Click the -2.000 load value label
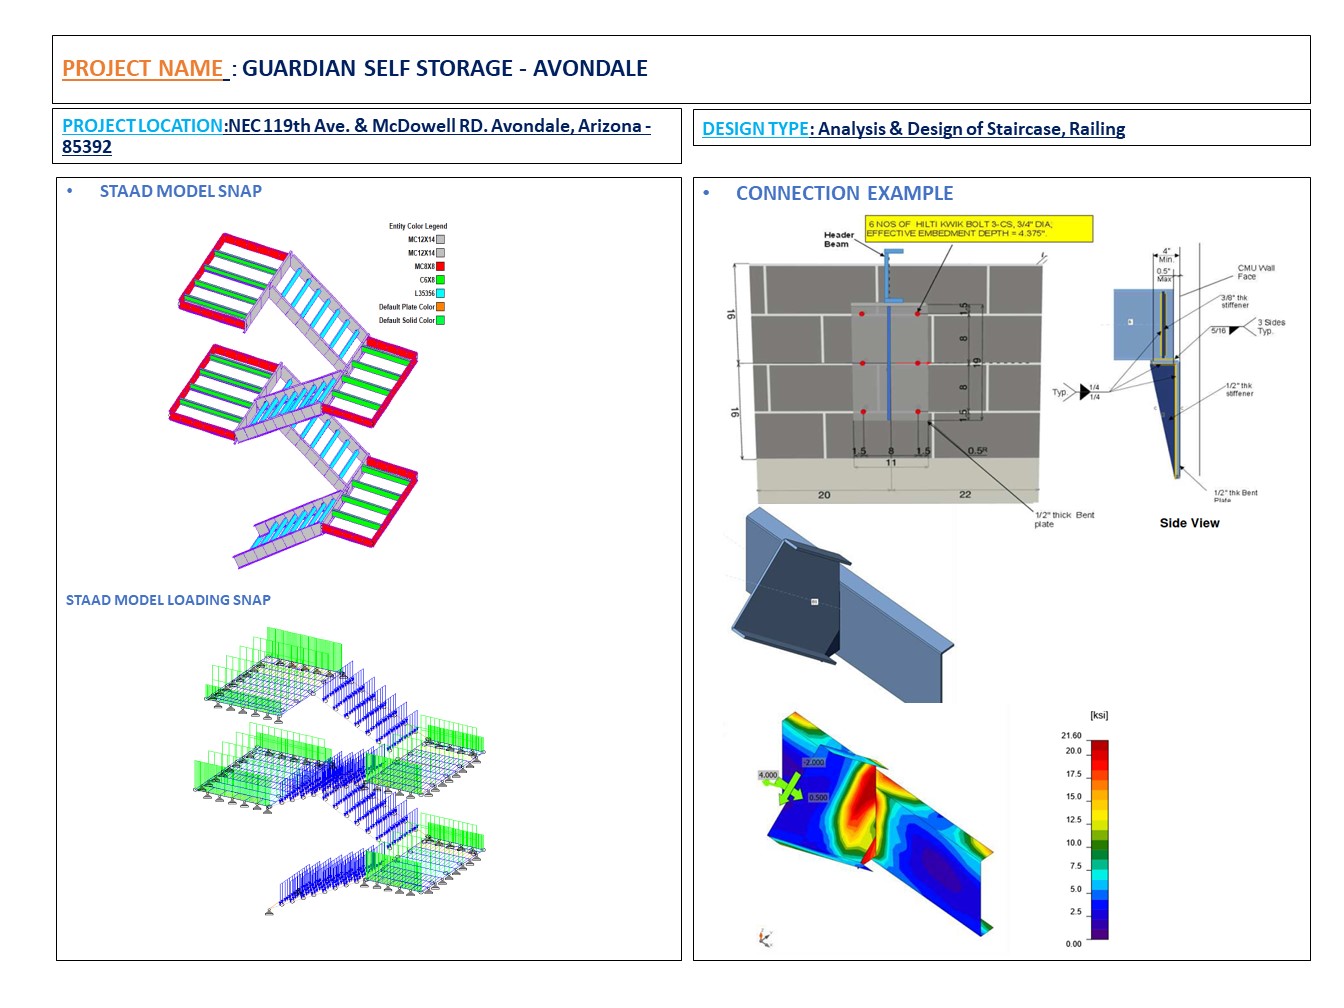1344x1008 pixels. click(813, 762)
